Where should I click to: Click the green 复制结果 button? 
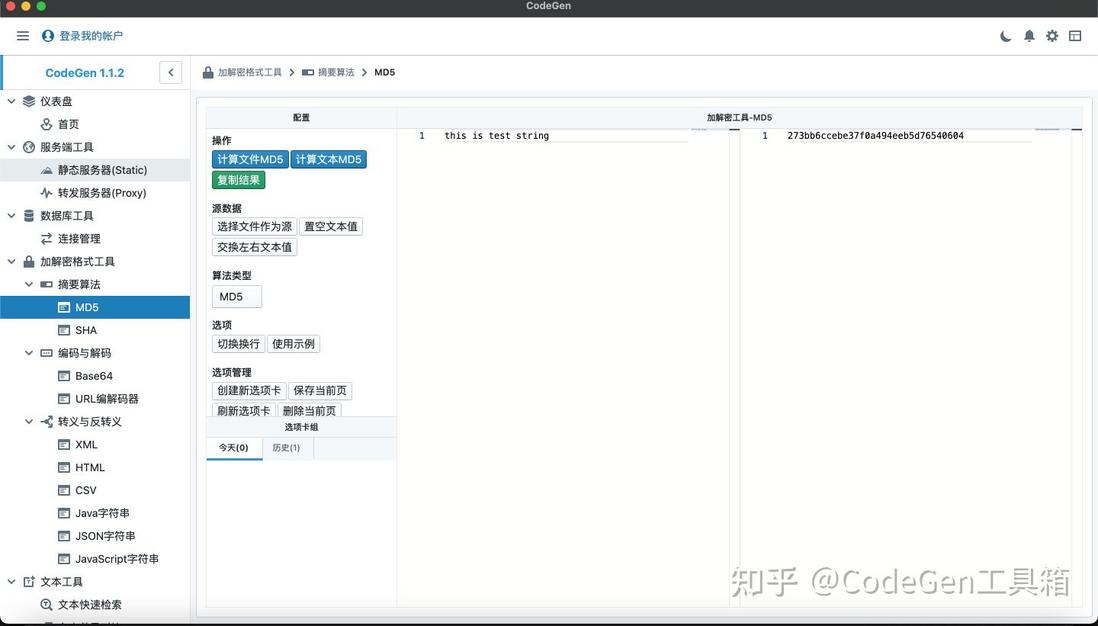tap(239, 181)
